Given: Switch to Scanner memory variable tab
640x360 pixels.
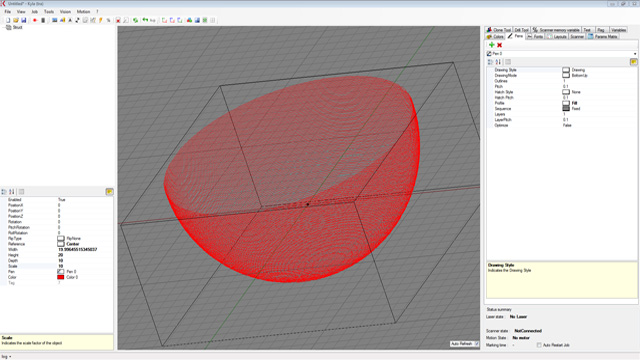Looking at the screenshot, I should point(556,30).
